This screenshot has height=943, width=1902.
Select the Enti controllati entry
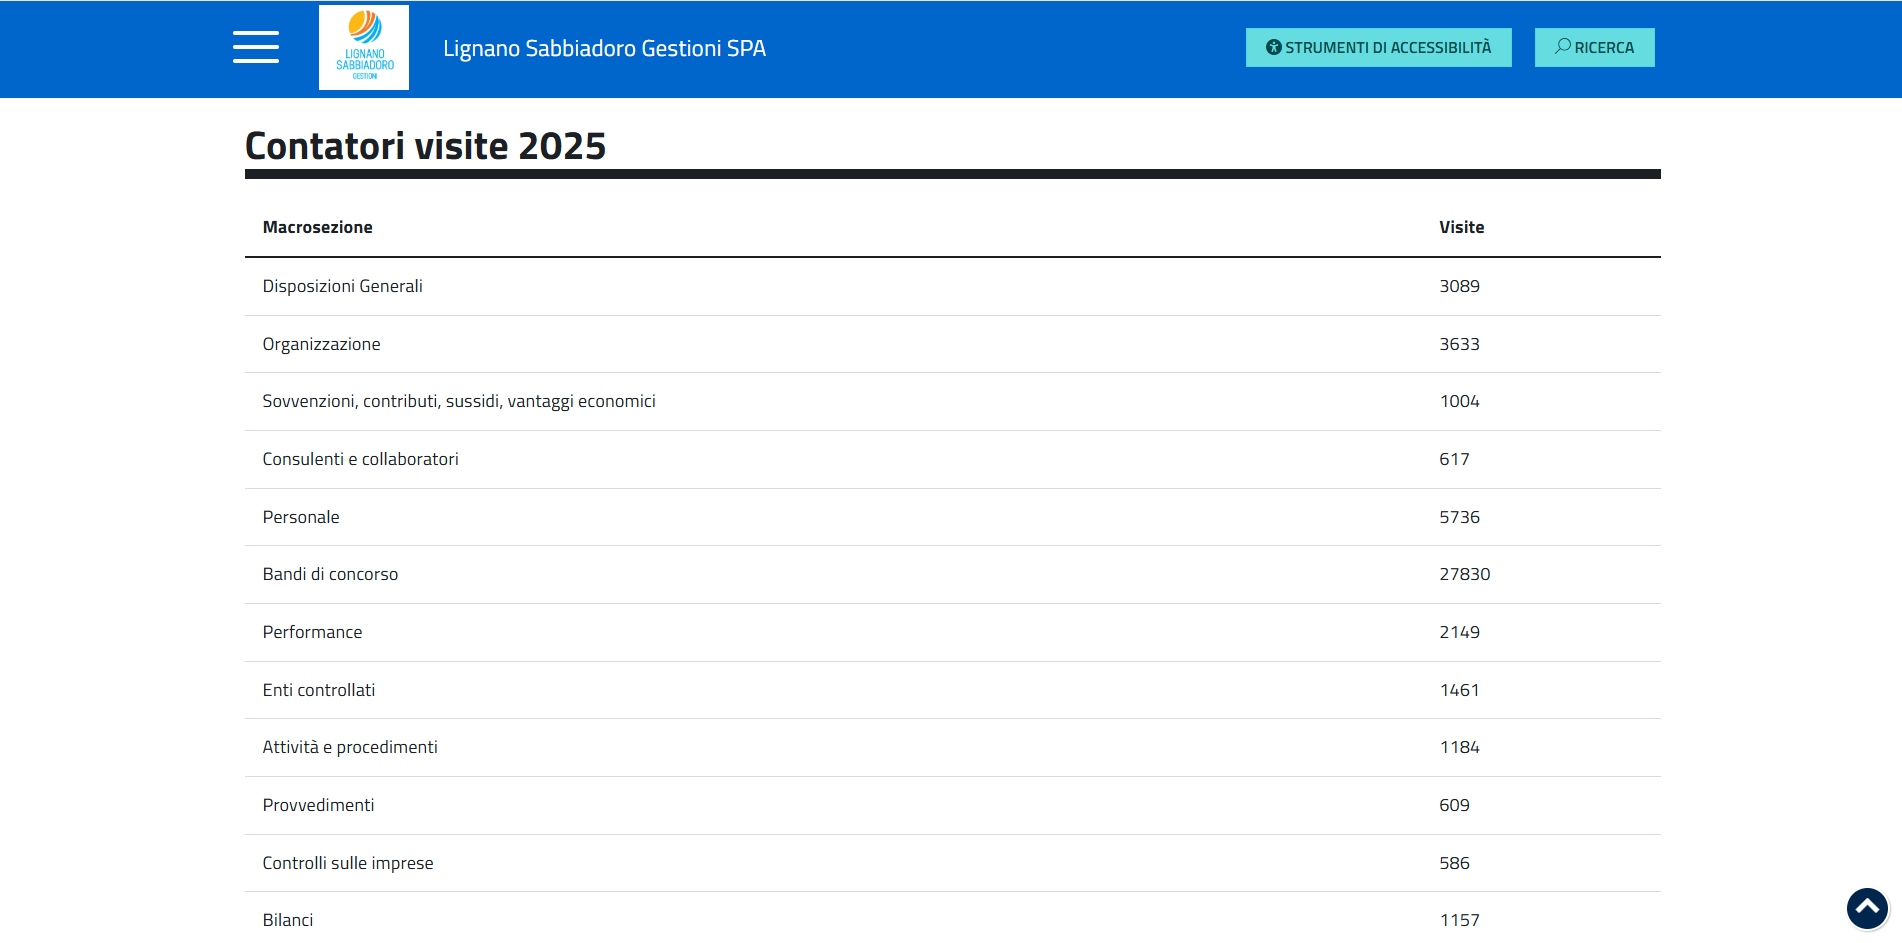click(318, 691)
